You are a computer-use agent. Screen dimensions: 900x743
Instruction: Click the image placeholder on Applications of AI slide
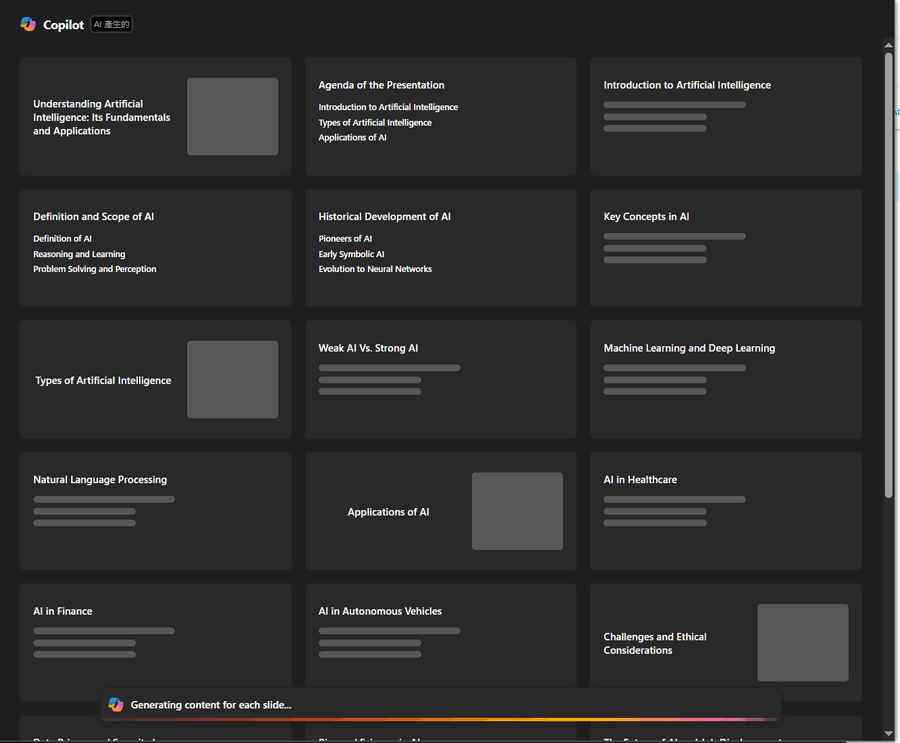coord(517,511)
